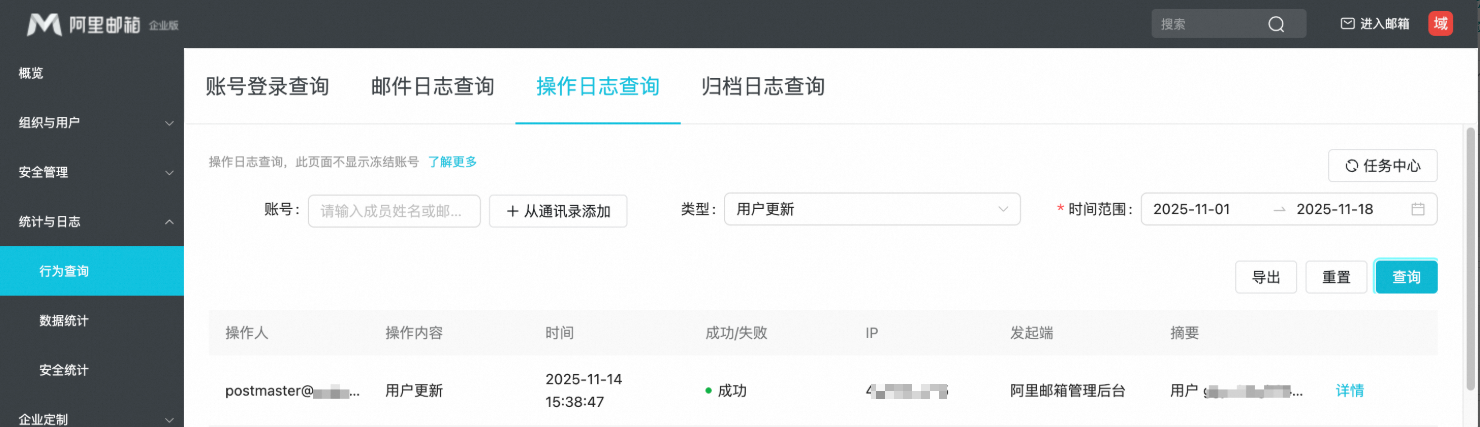The height and width of the screenshot is (427, 1480).
Task: Click the envelope icon for entering the mailbox
Action: pyautogui.click(x=1347, y=24)
